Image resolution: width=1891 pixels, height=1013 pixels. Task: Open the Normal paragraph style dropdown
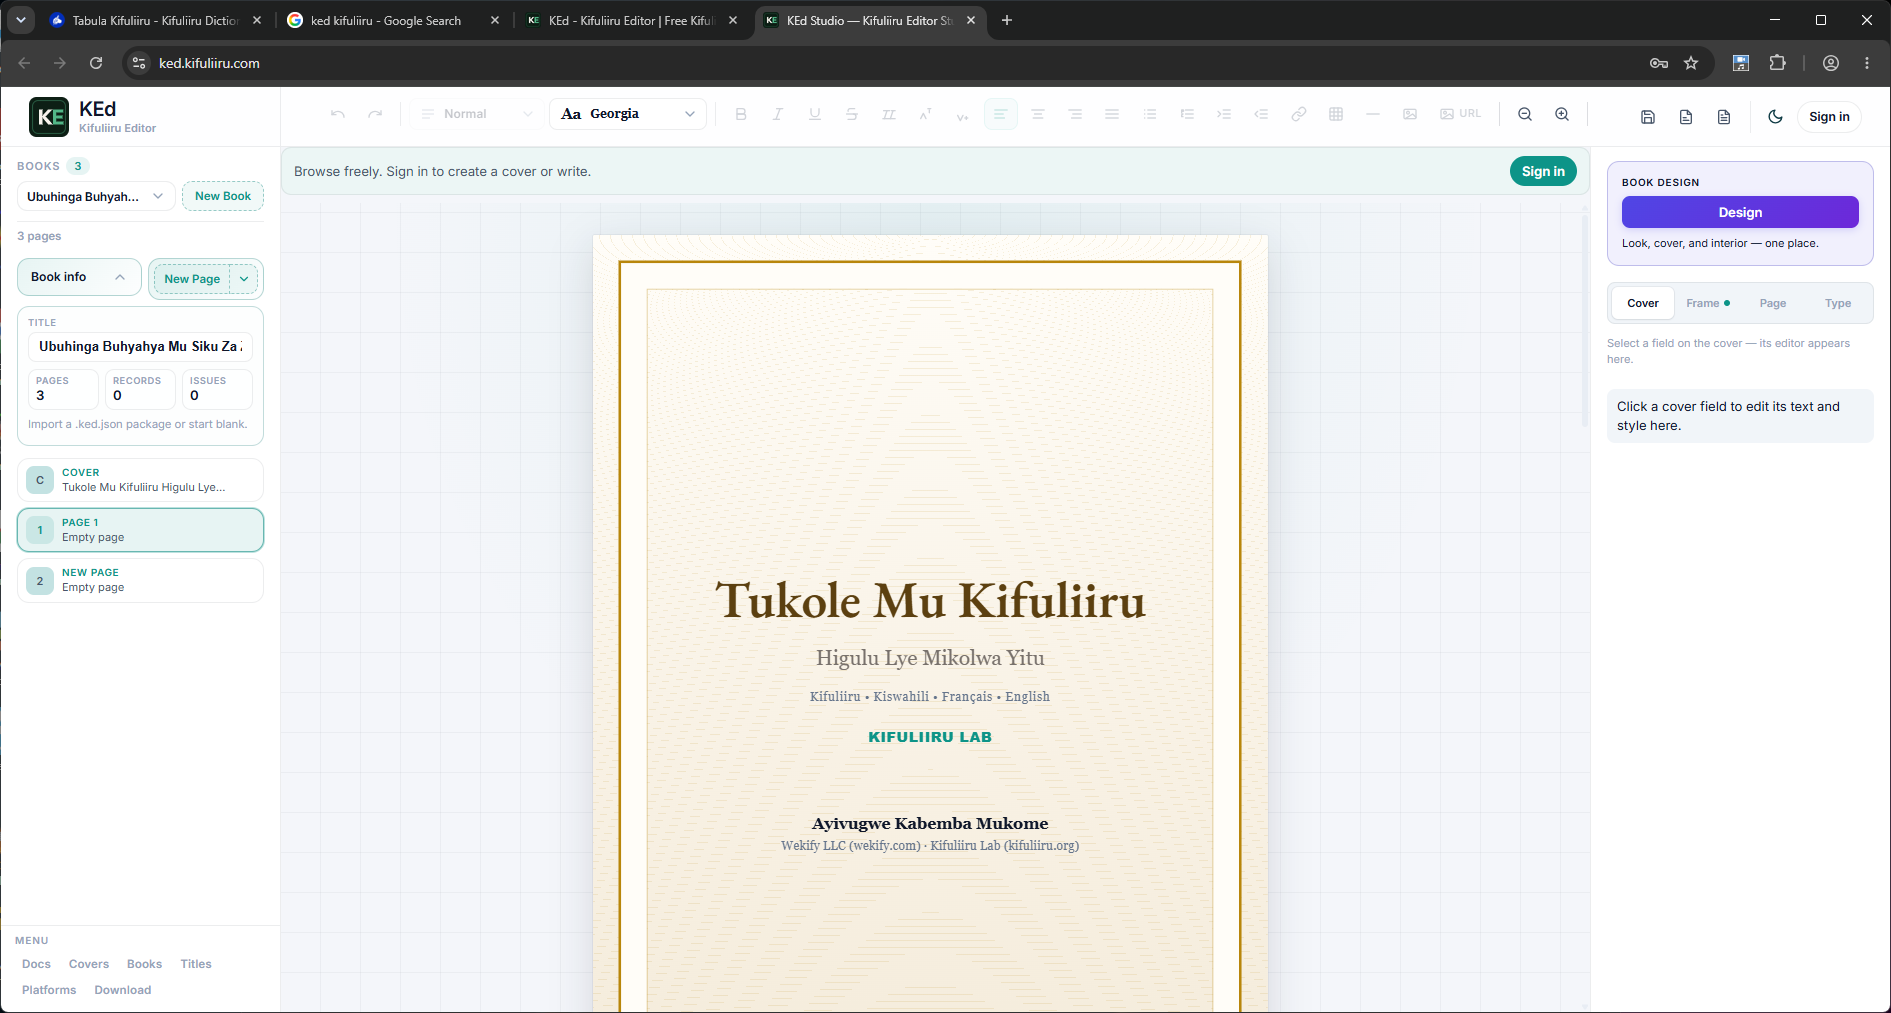(476, 114)
